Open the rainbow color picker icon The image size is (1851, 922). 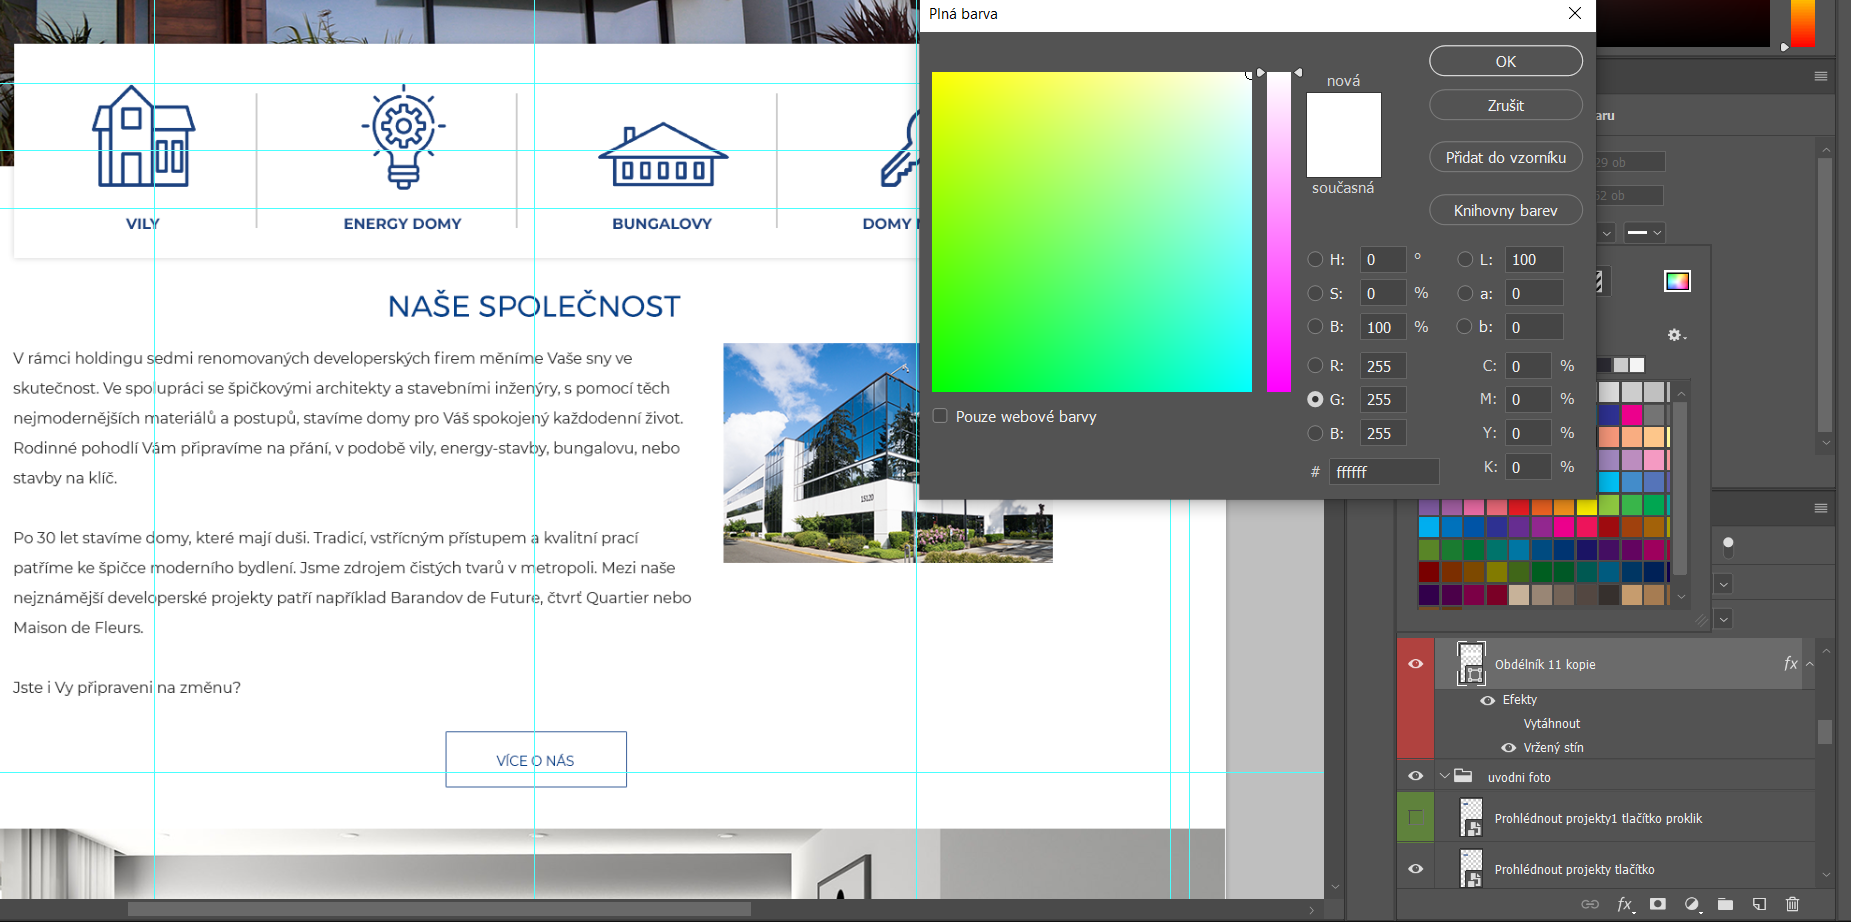coord(1677,281)
